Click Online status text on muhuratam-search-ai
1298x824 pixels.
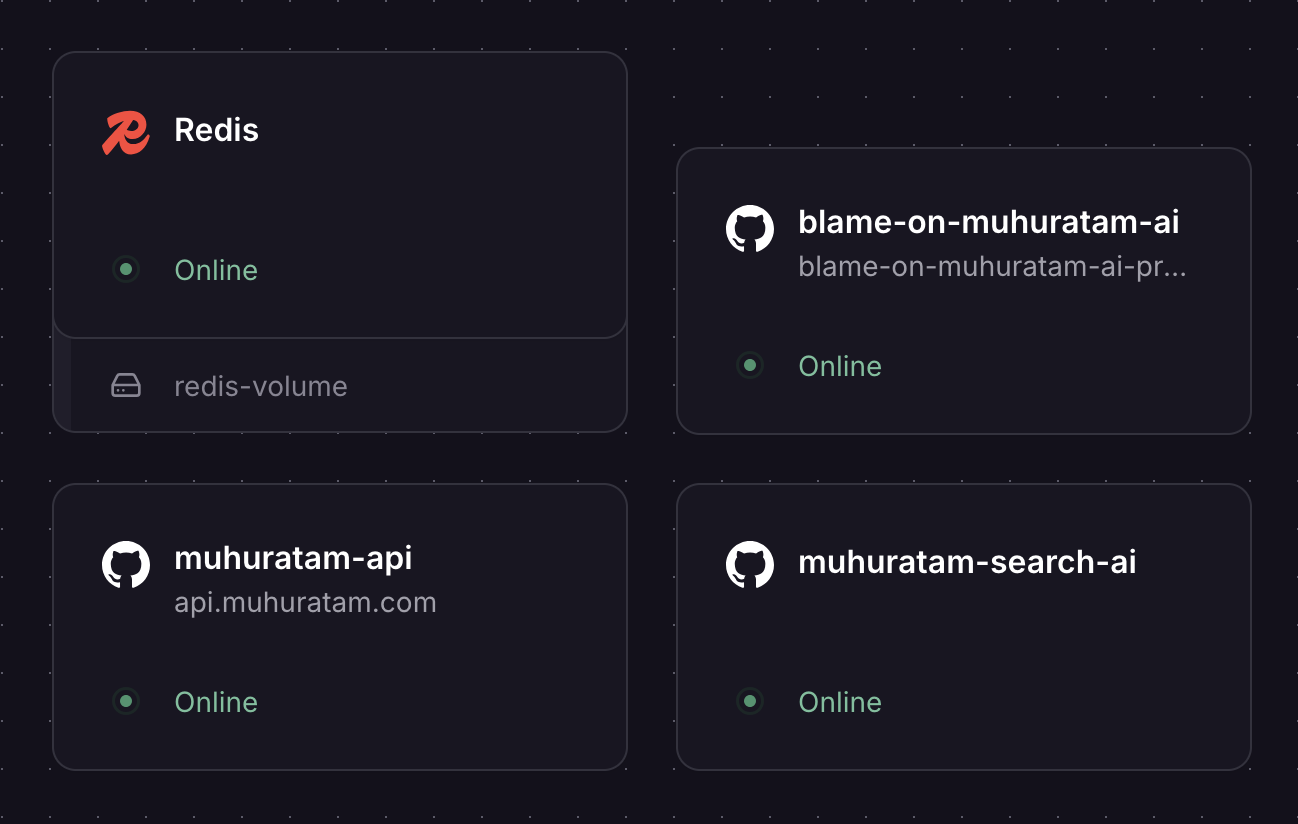(840, 702)
